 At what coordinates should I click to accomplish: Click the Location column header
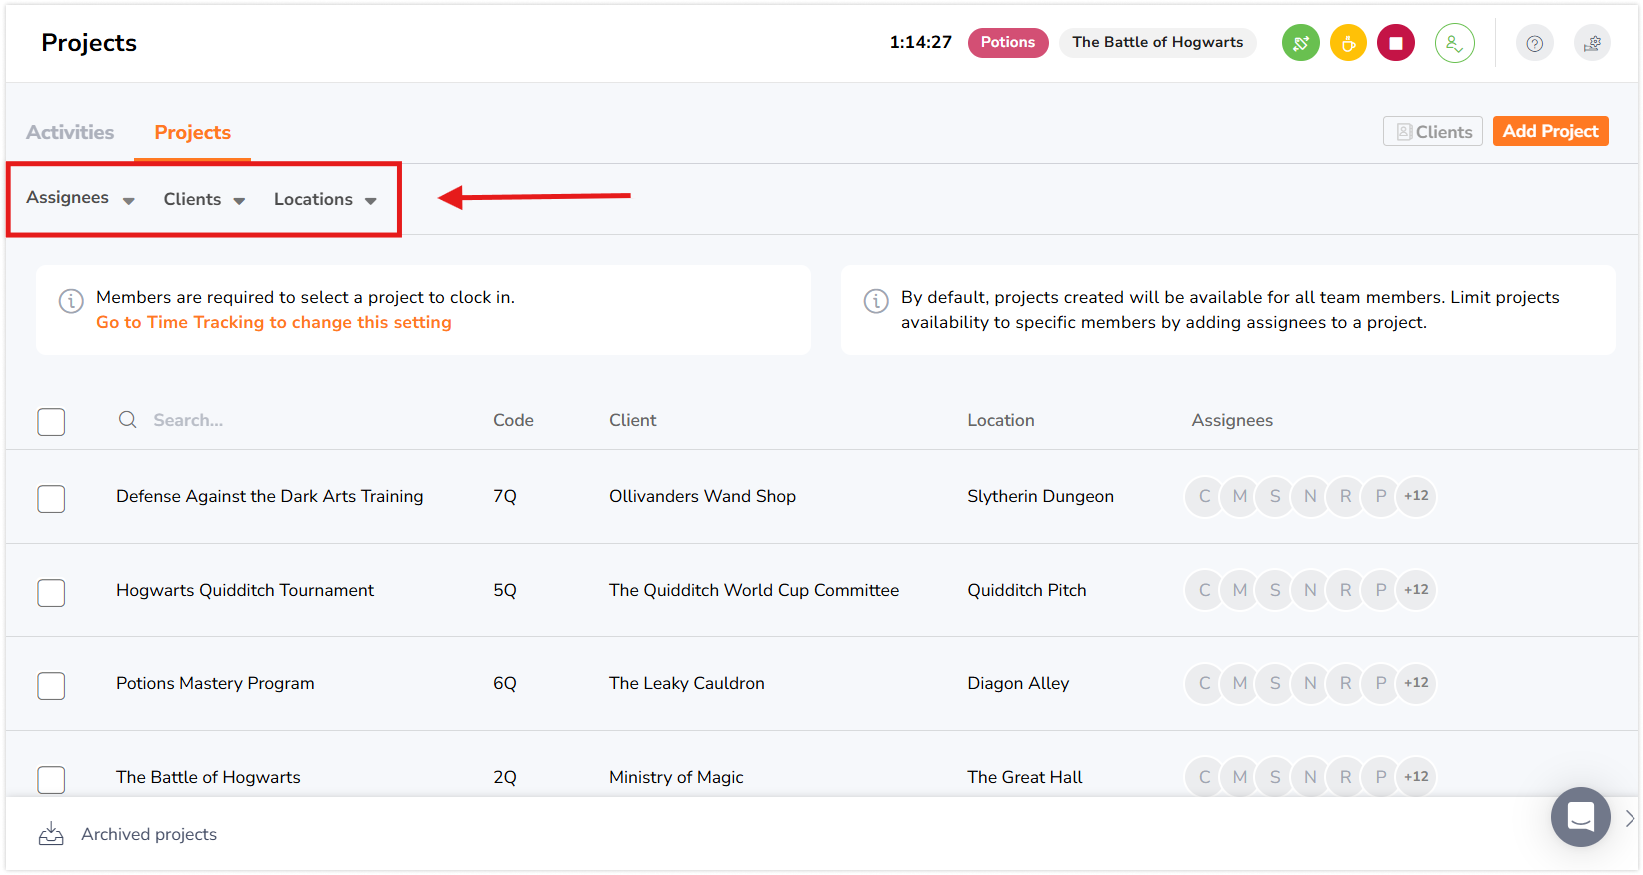[1001, 420]
